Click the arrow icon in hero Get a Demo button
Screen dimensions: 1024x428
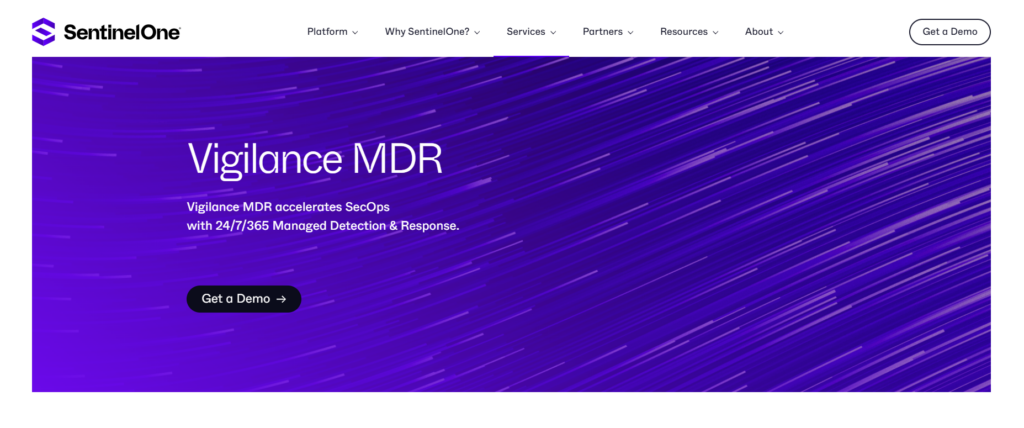[x=281, y=299]
